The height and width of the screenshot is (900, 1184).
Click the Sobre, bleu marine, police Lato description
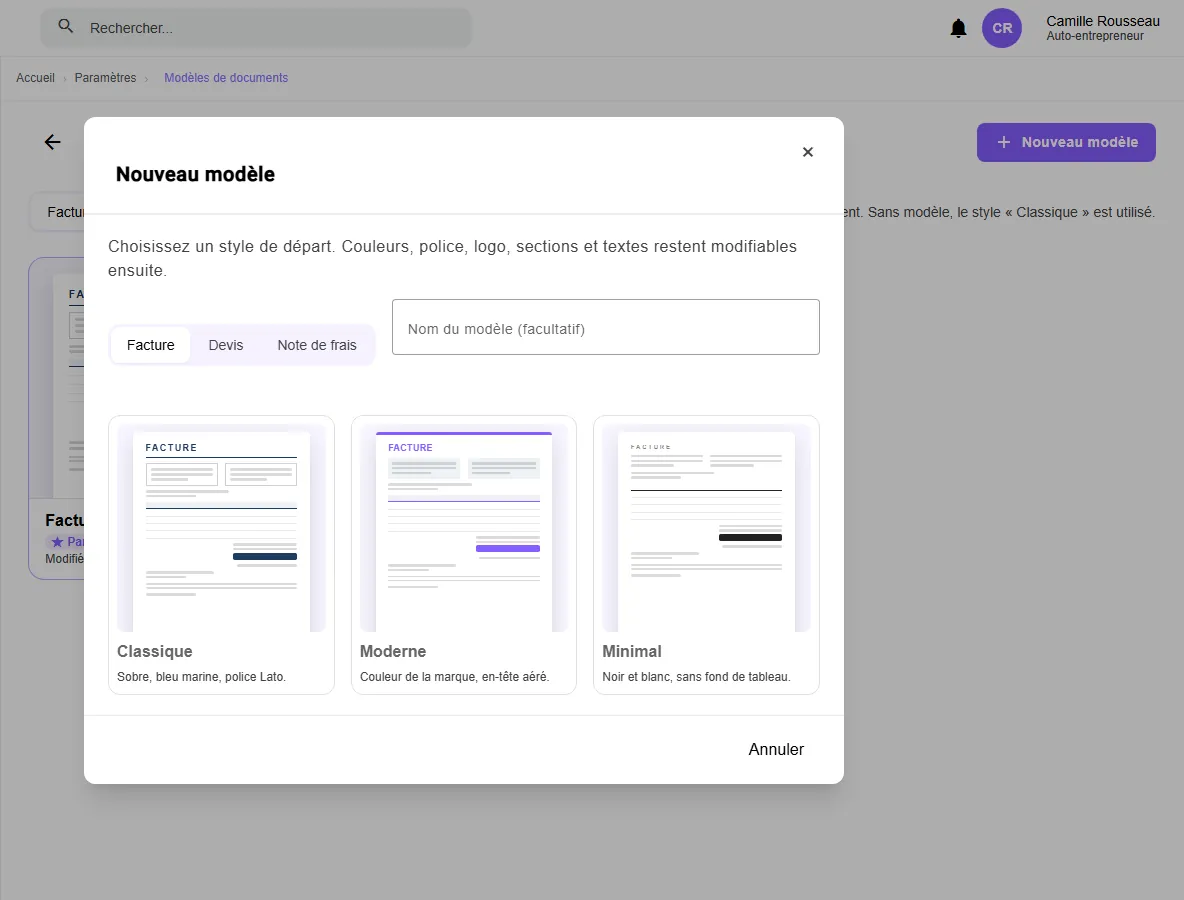click(202, 677)
